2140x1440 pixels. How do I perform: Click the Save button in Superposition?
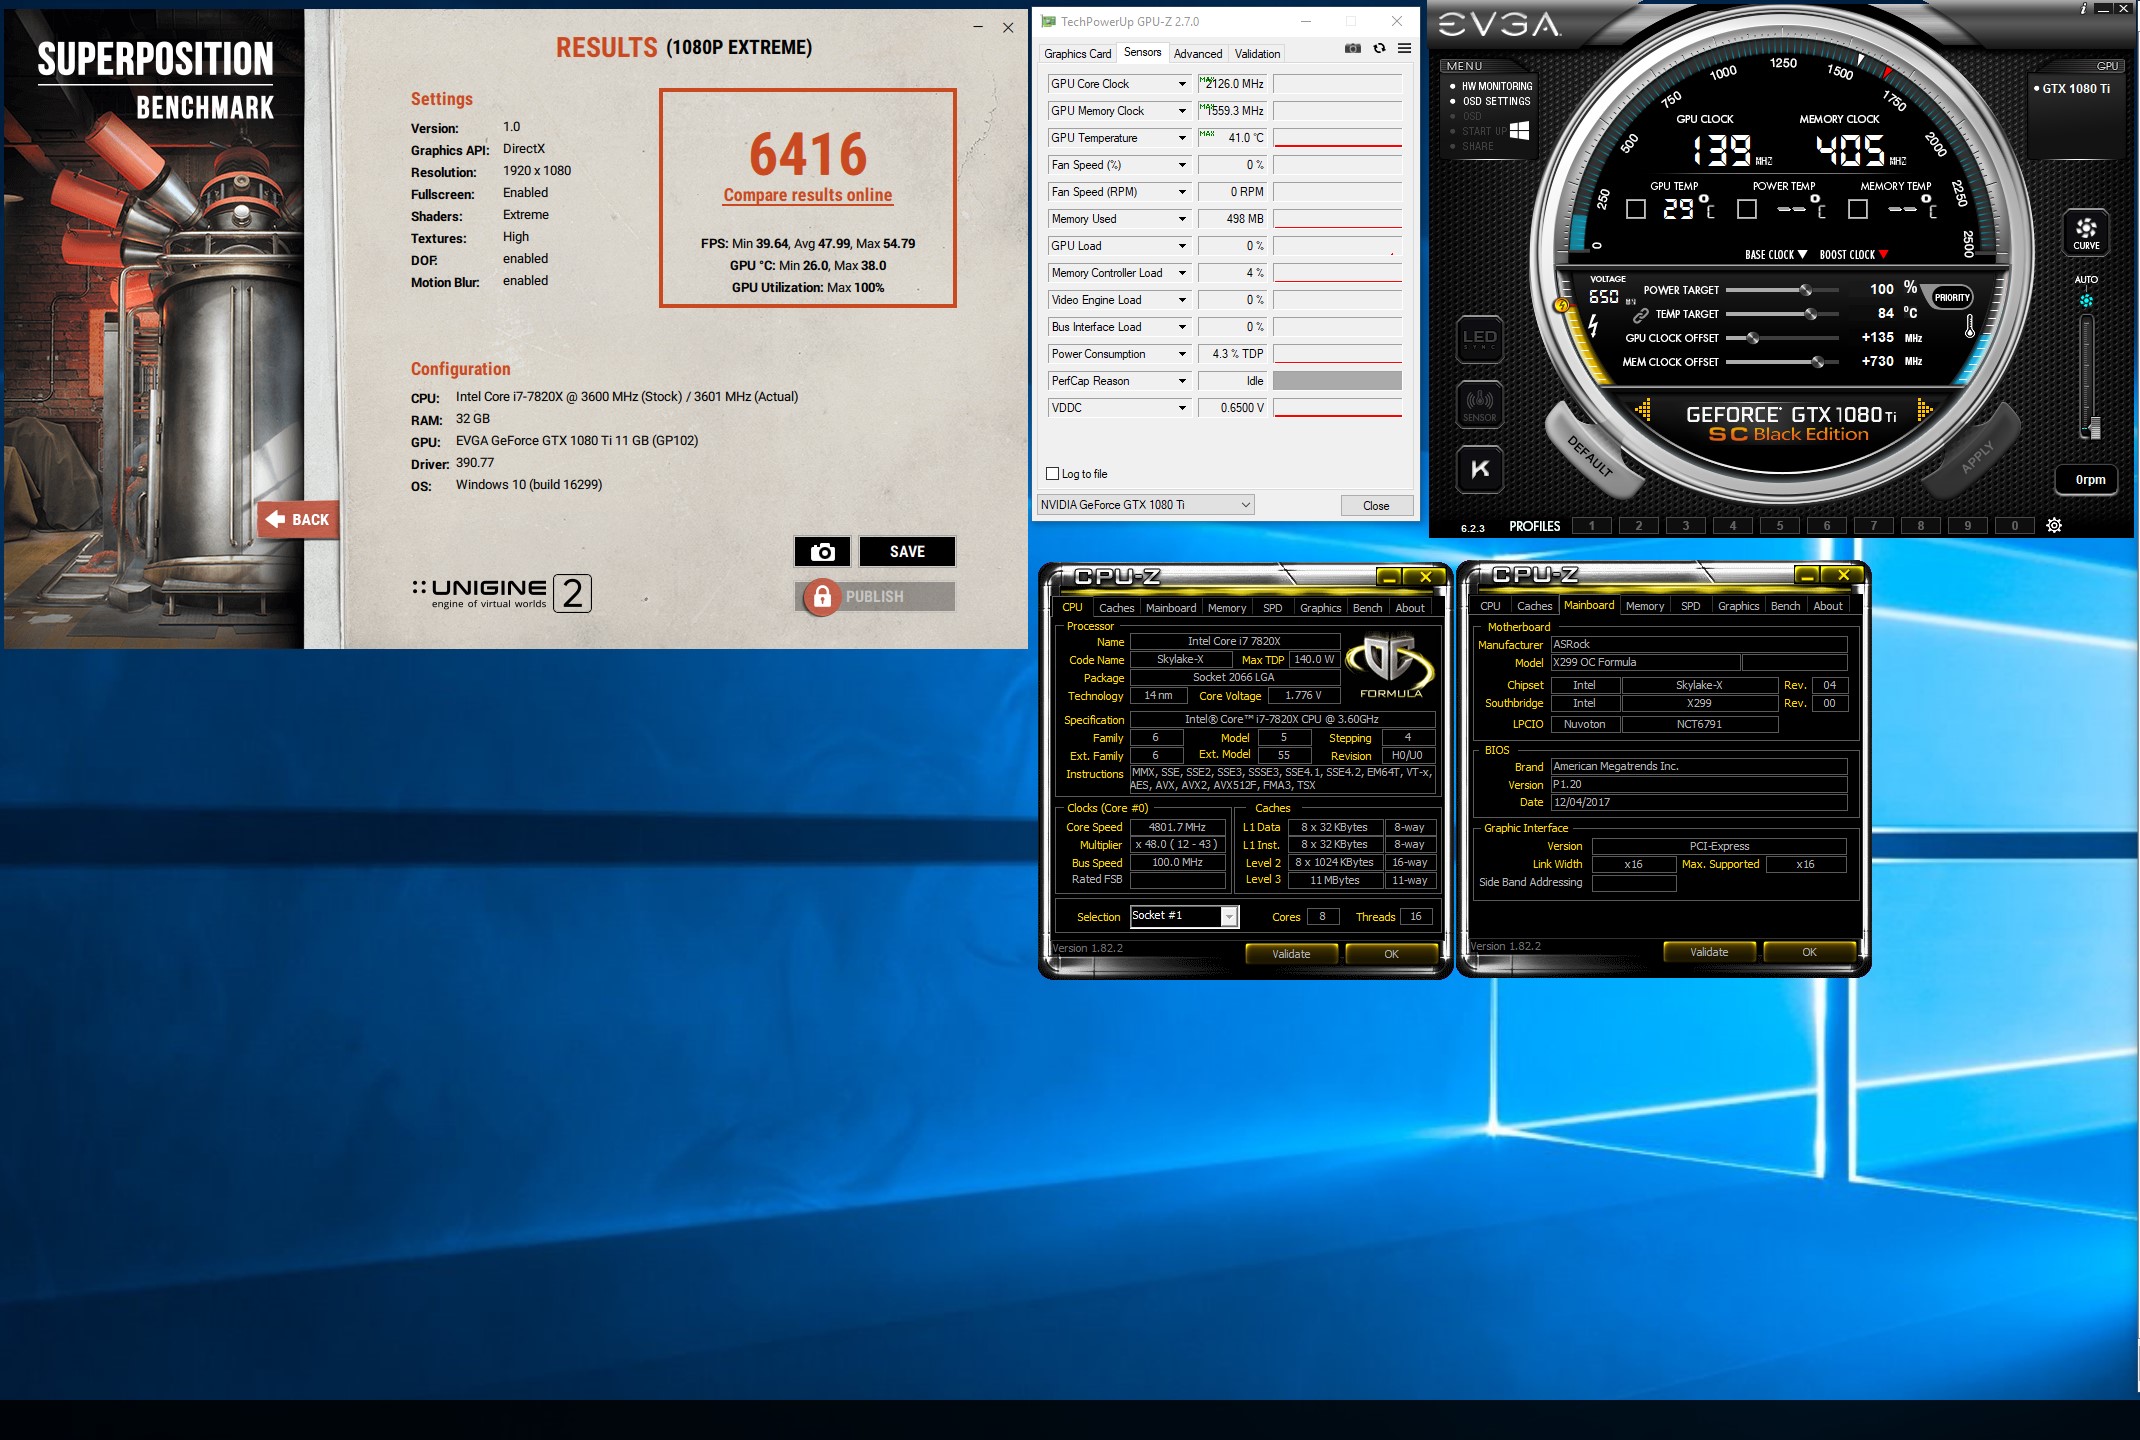coord(907,551)
